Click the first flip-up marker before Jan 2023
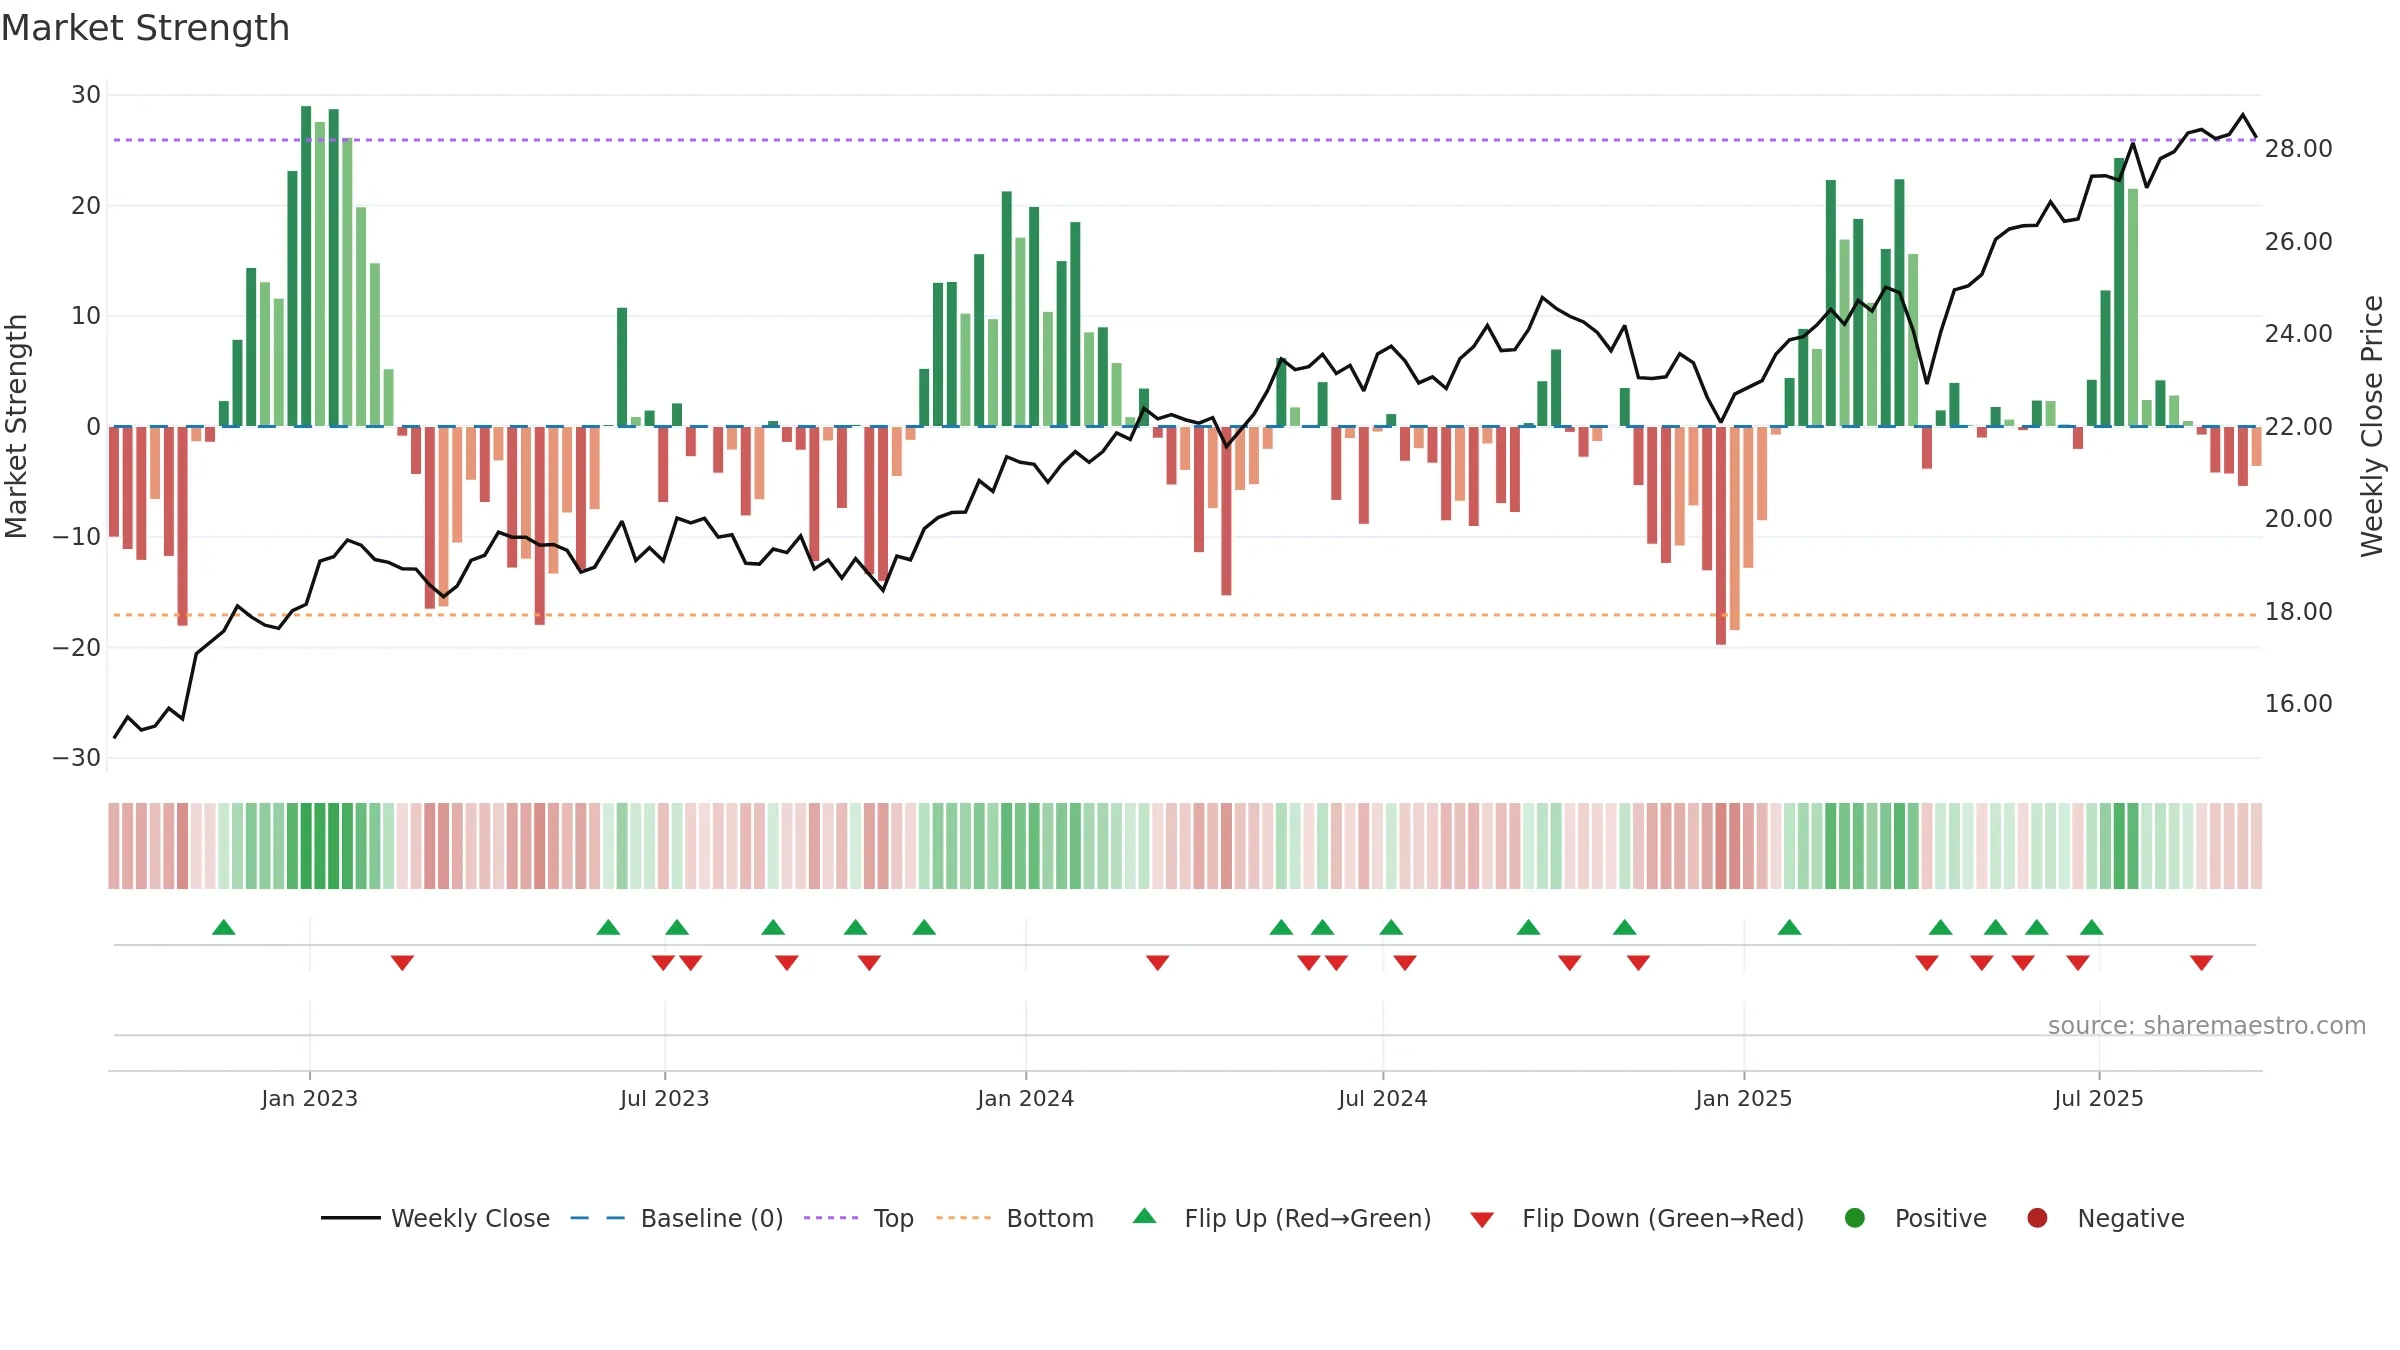 coord(224,927)
